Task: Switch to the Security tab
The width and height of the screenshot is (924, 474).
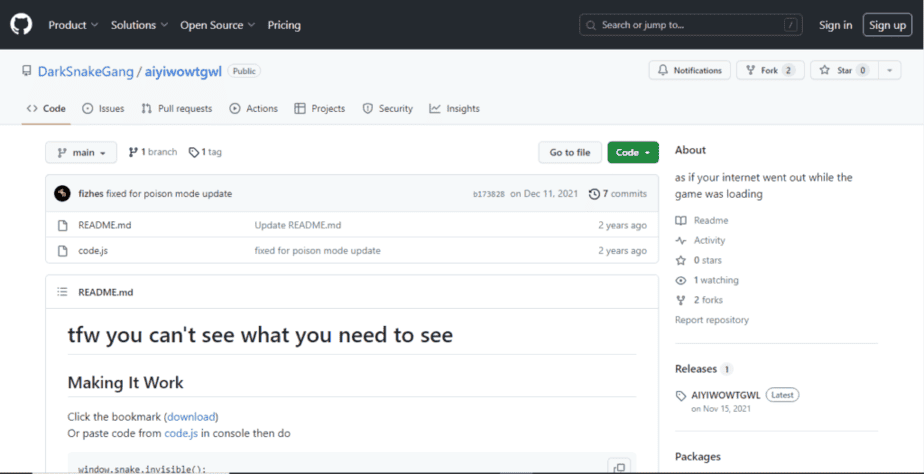Action: [x=388, y=108]
